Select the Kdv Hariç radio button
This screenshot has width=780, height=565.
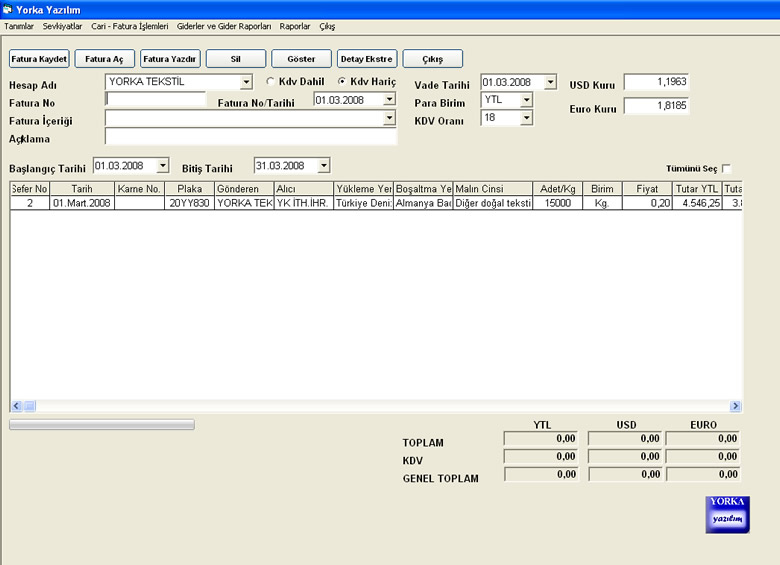pos(342,81)
